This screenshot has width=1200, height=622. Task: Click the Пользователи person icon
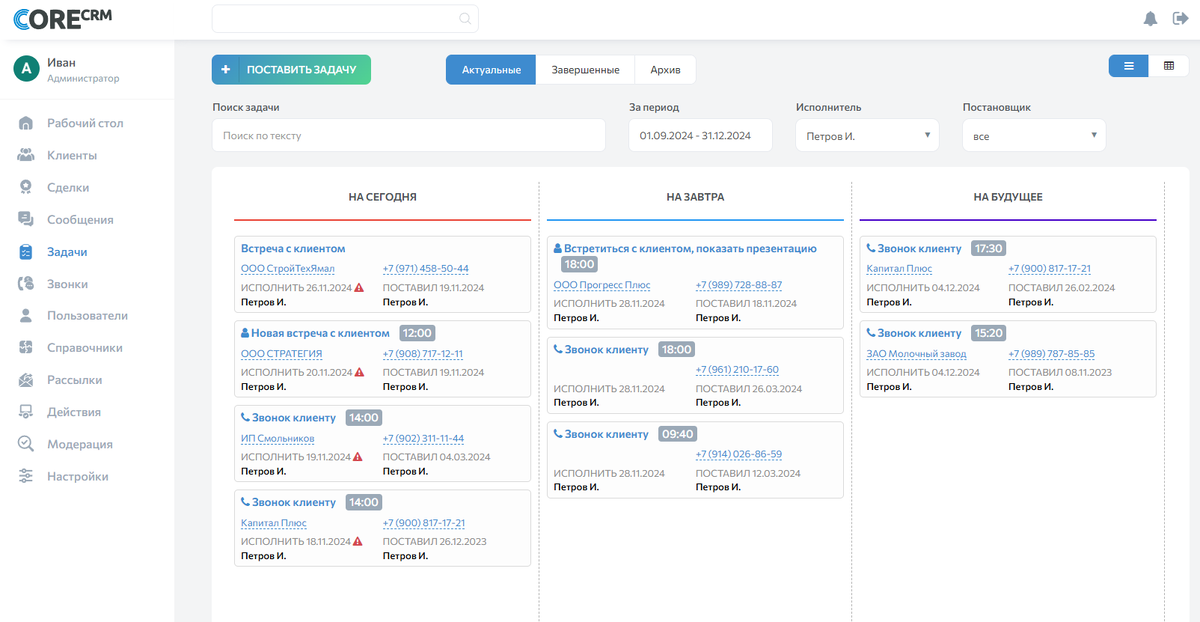(27, 316)
